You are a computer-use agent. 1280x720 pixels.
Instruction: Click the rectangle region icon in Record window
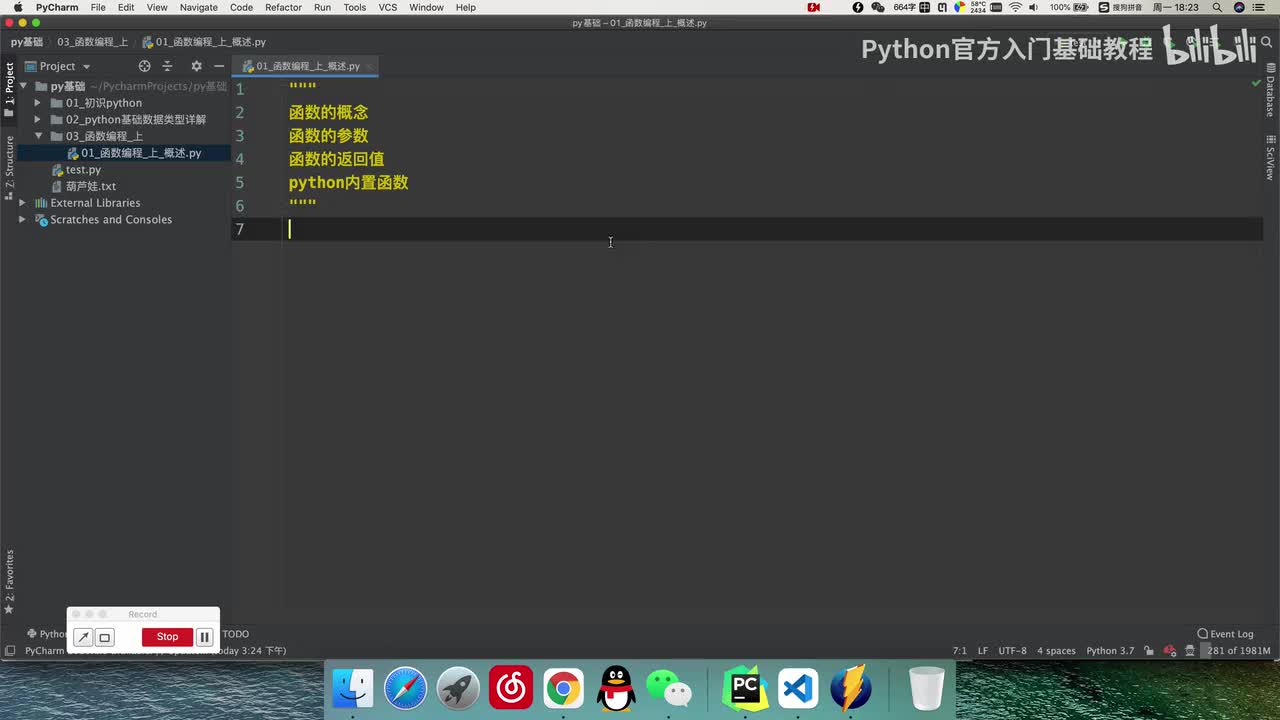click(104, 637)
